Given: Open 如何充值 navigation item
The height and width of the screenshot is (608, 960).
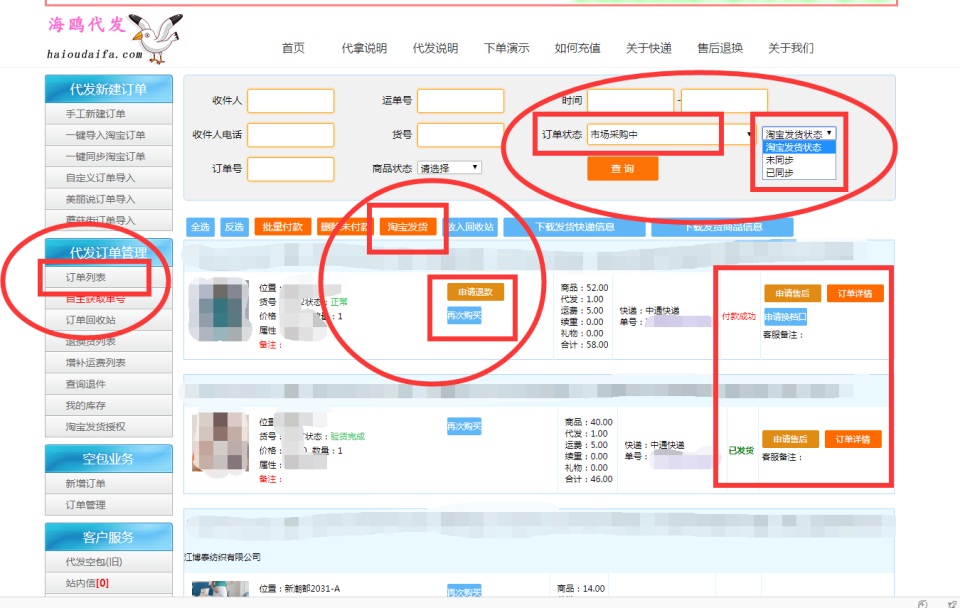Looking at the screenshot, I should click(x=578, y=48).
